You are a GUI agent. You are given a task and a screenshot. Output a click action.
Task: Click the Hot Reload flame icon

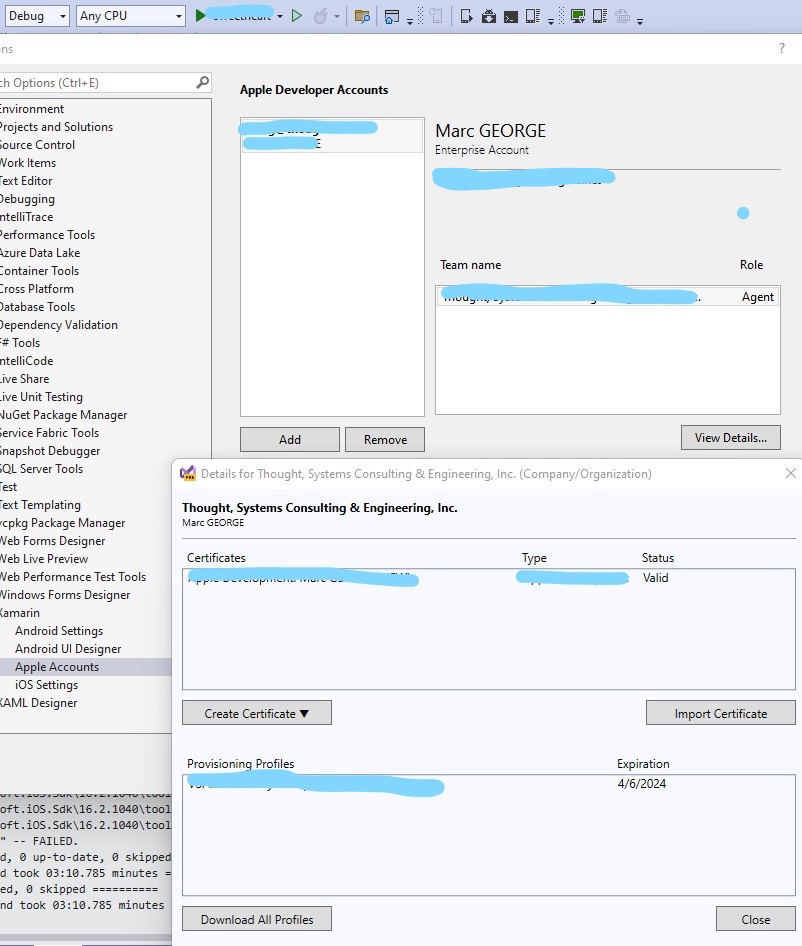pos(320,16)
